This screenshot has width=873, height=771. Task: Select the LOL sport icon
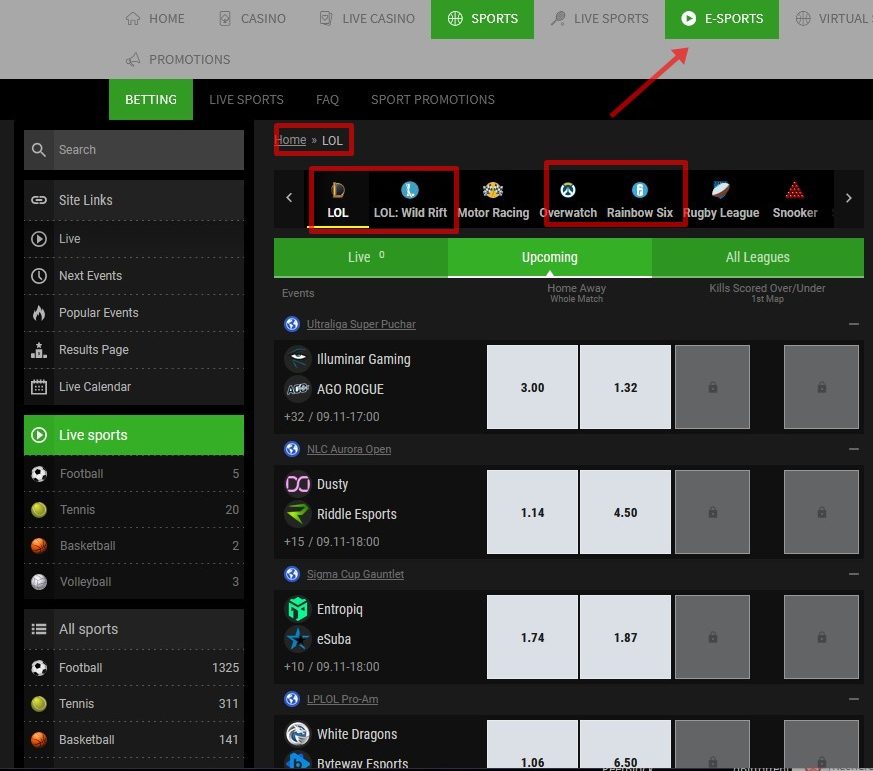coord(337,190)
